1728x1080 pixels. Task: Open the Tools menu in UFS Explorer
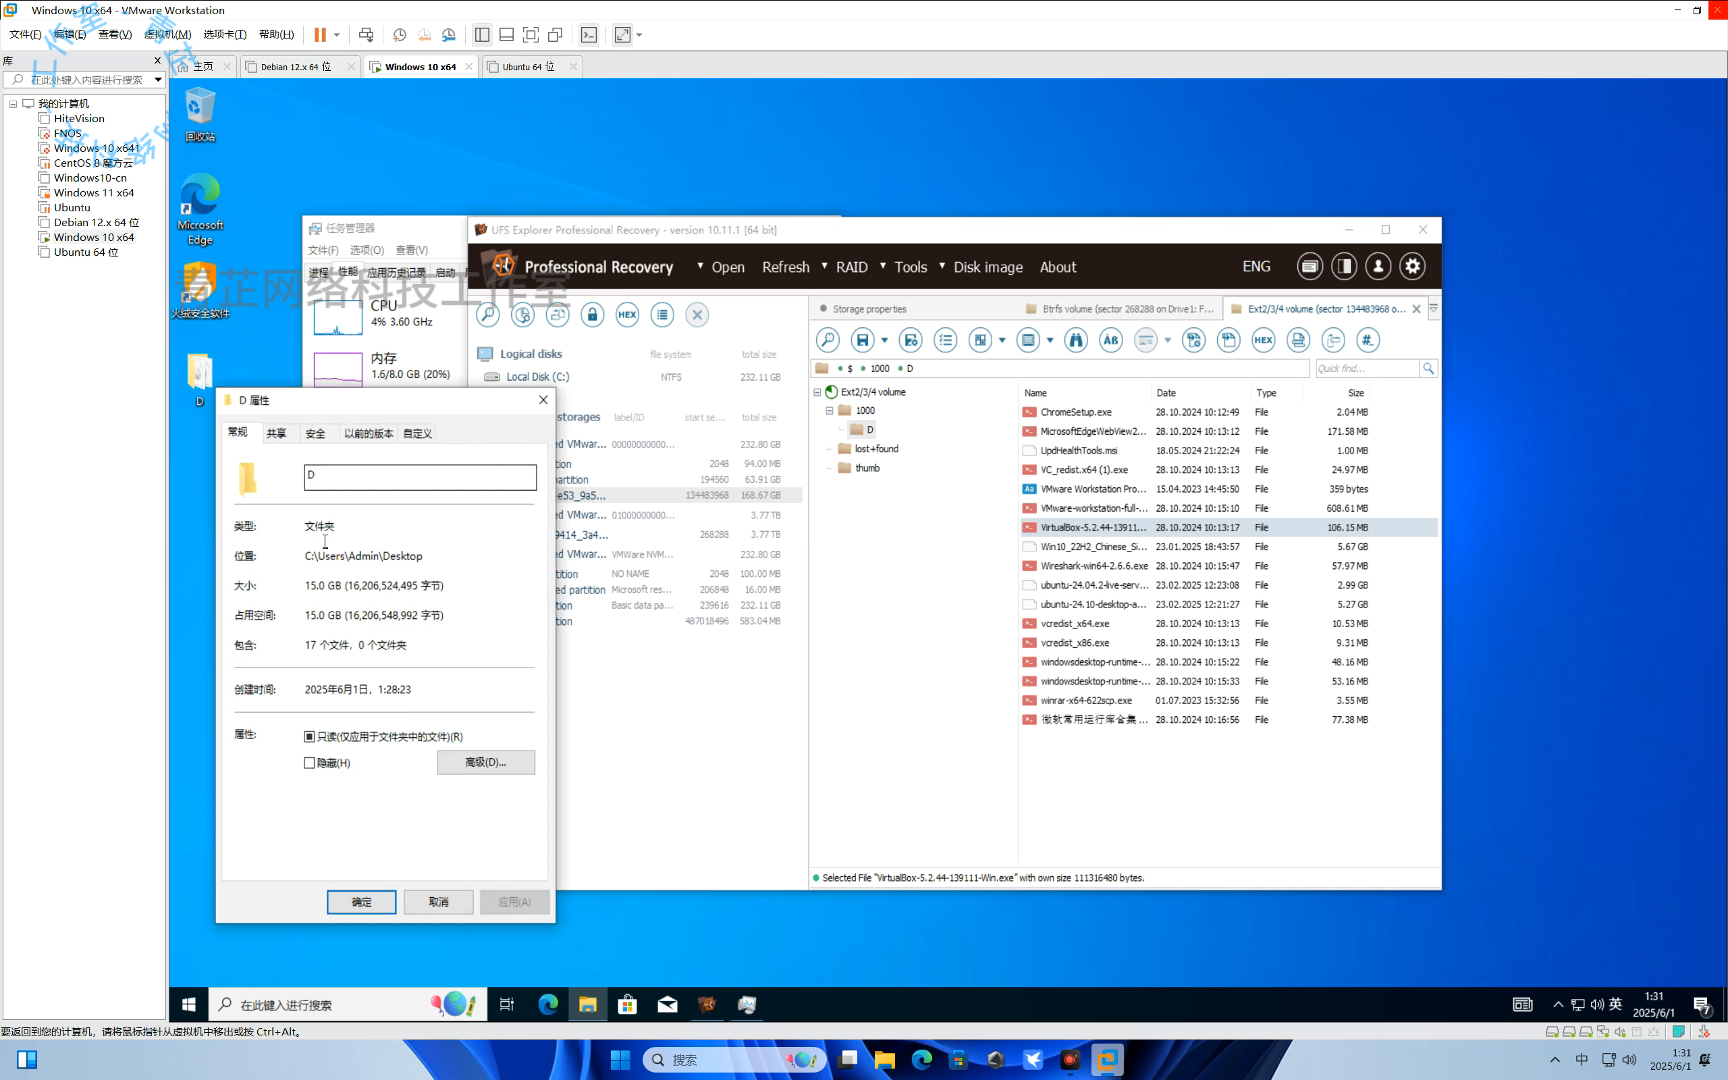click(x=910, y=267)
